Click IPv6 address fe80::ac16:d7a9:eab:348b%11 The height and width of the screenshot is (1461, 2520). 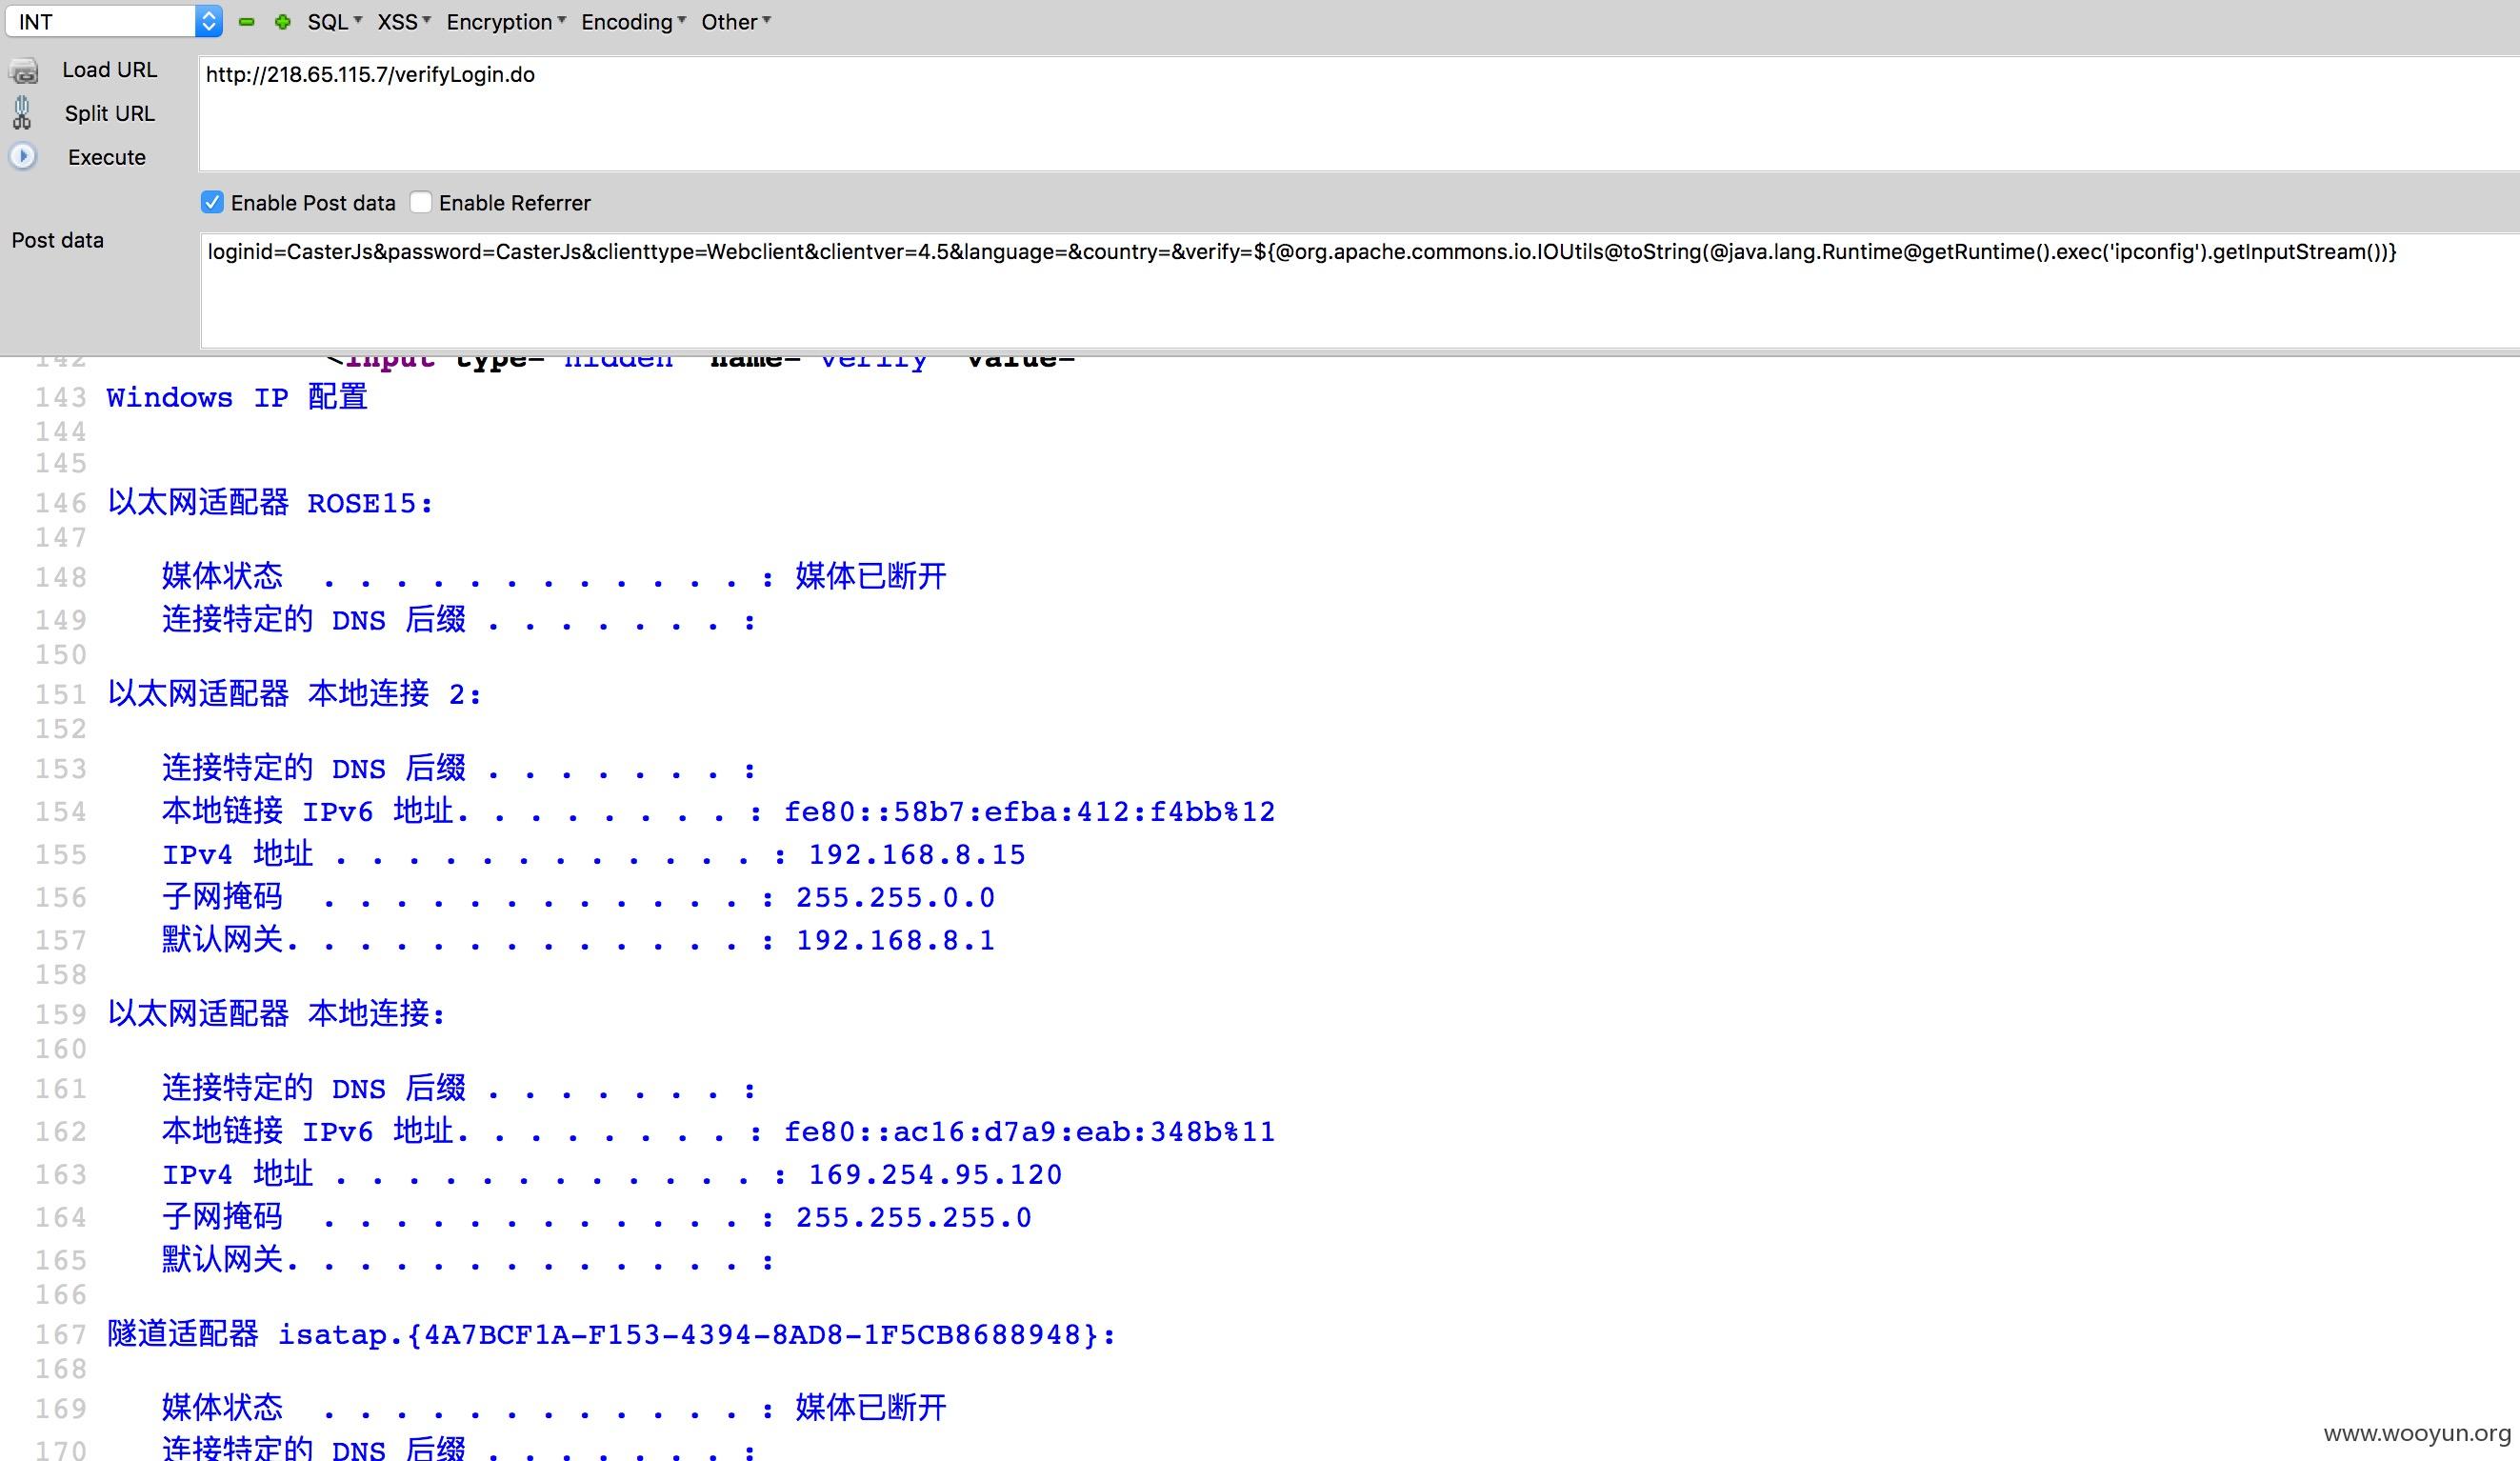(x=1029, y=1132)
